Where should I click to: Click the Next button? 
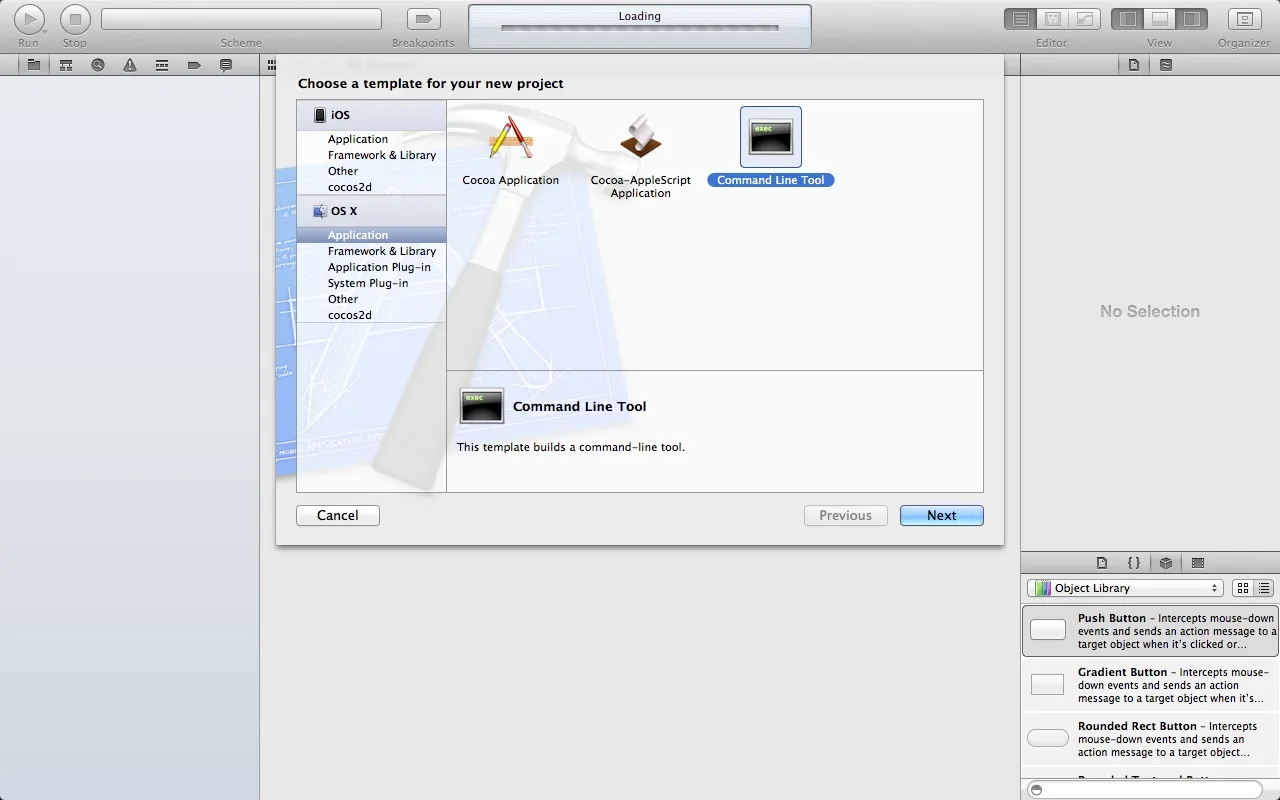coord(941,515)
